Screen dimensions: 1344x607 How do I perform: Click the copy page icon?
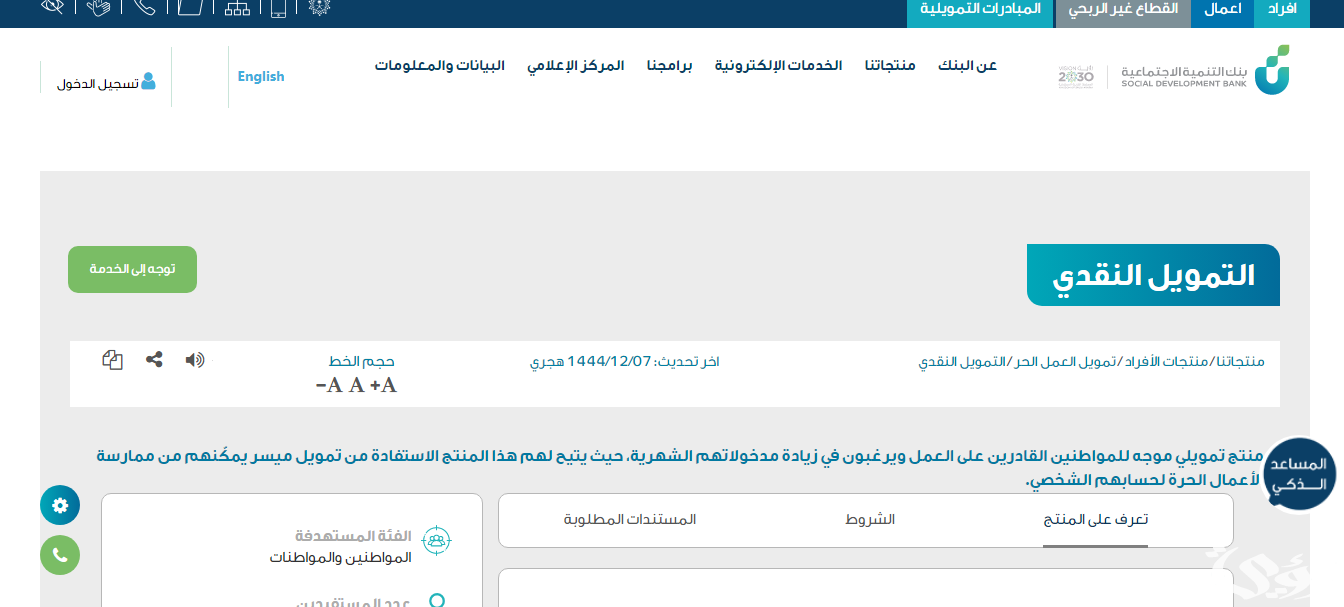click(113, 360)
